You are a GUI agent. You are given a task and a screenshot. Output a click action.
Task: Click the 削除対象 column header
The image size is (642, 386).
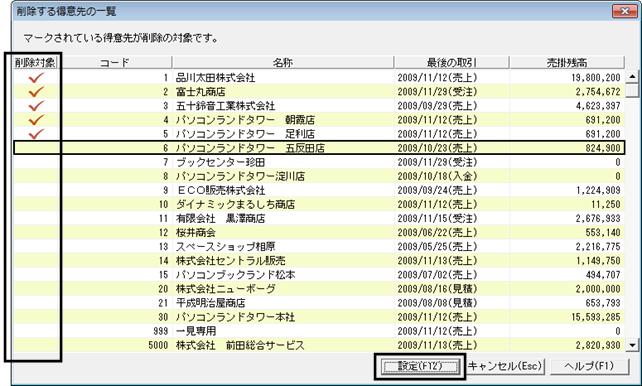pos(35,62)
